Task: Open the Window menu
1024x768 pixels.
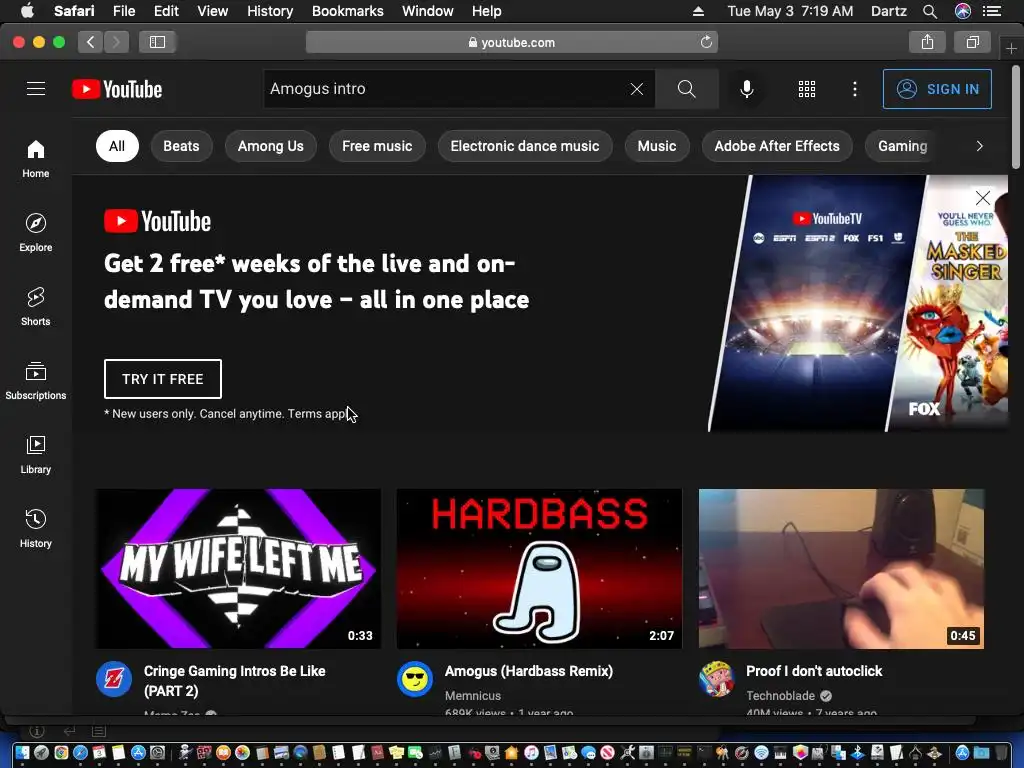Action: pos(428,11)
